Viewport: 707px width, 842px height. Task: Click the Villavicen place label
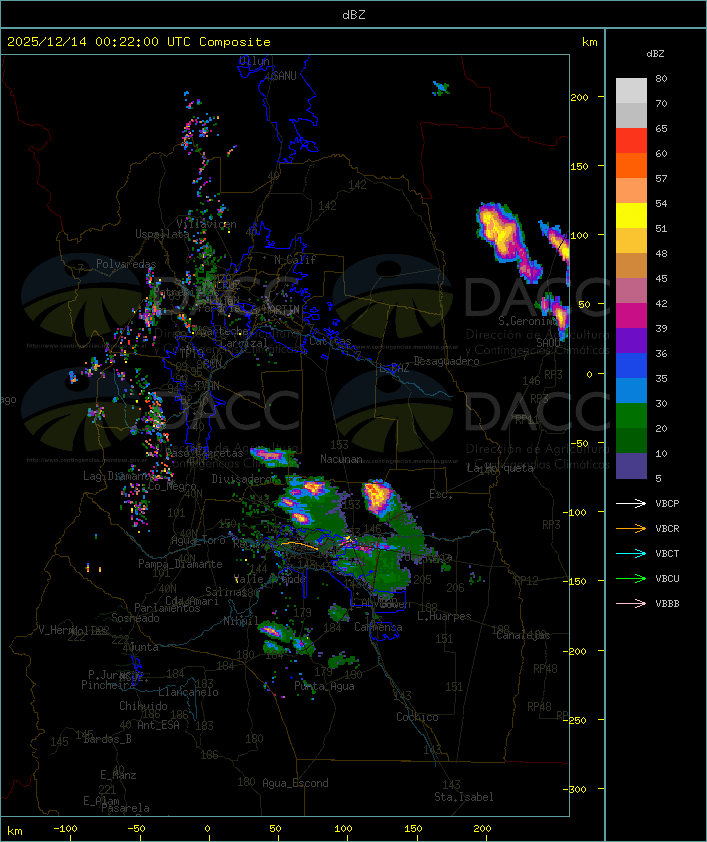click(207, 224)
